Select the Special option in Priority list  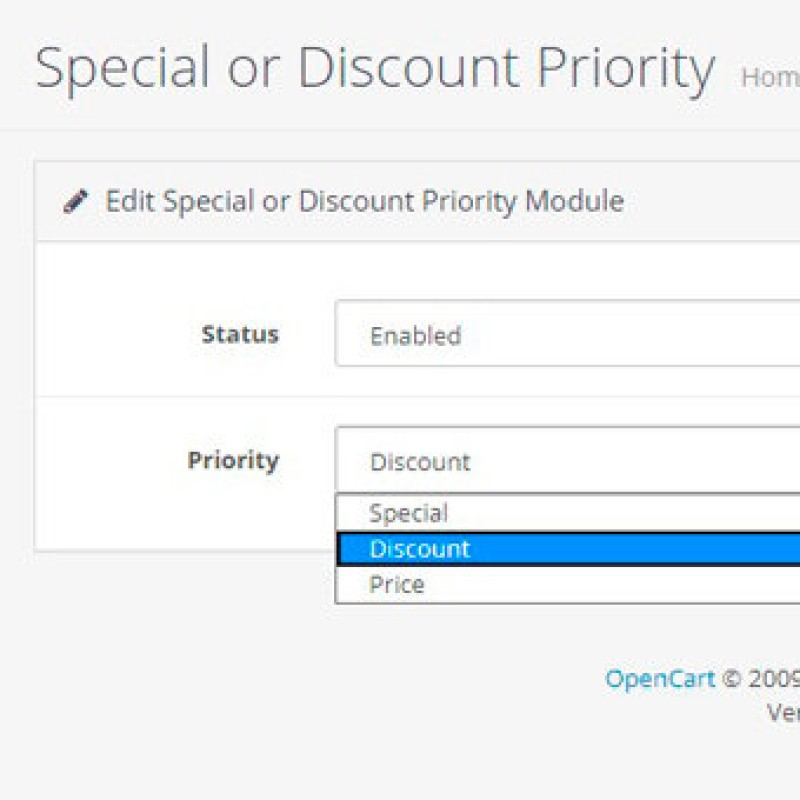409,514
